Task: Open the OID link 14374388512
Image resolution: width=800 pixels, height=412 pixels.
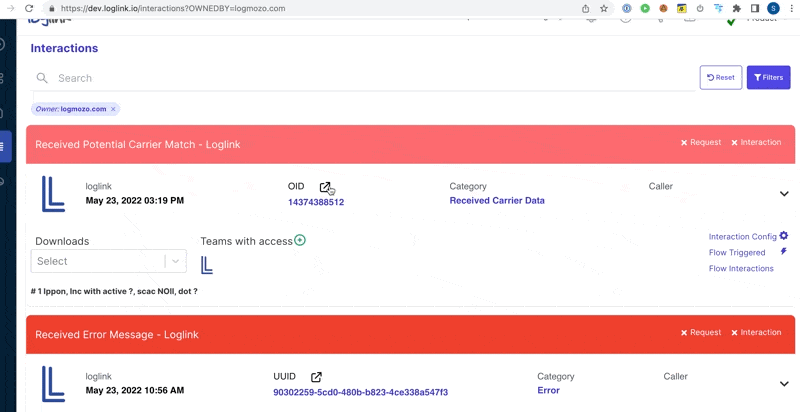Action: tap(316, 202)
